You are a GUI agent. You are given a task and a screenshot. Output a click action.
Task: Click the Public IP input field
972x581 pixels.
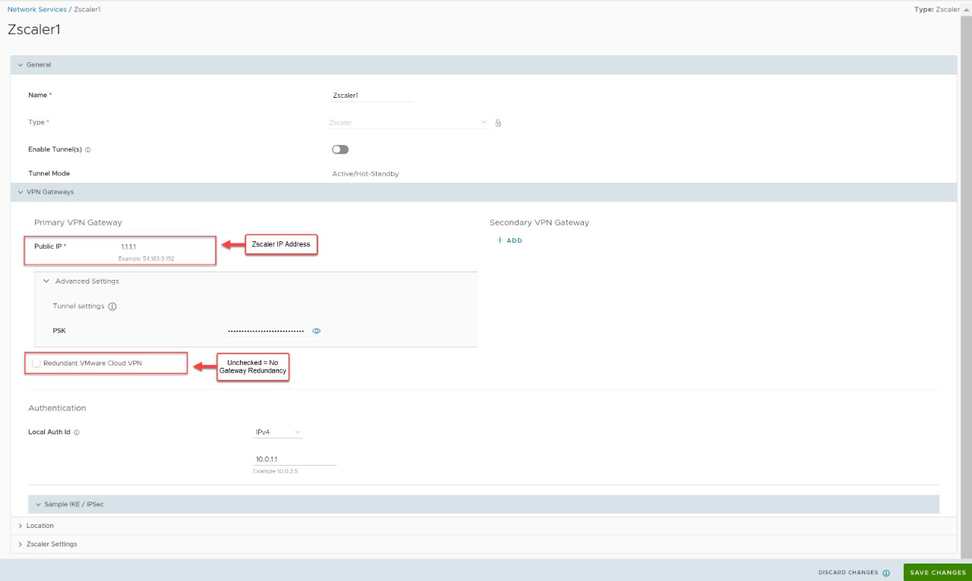160,246
